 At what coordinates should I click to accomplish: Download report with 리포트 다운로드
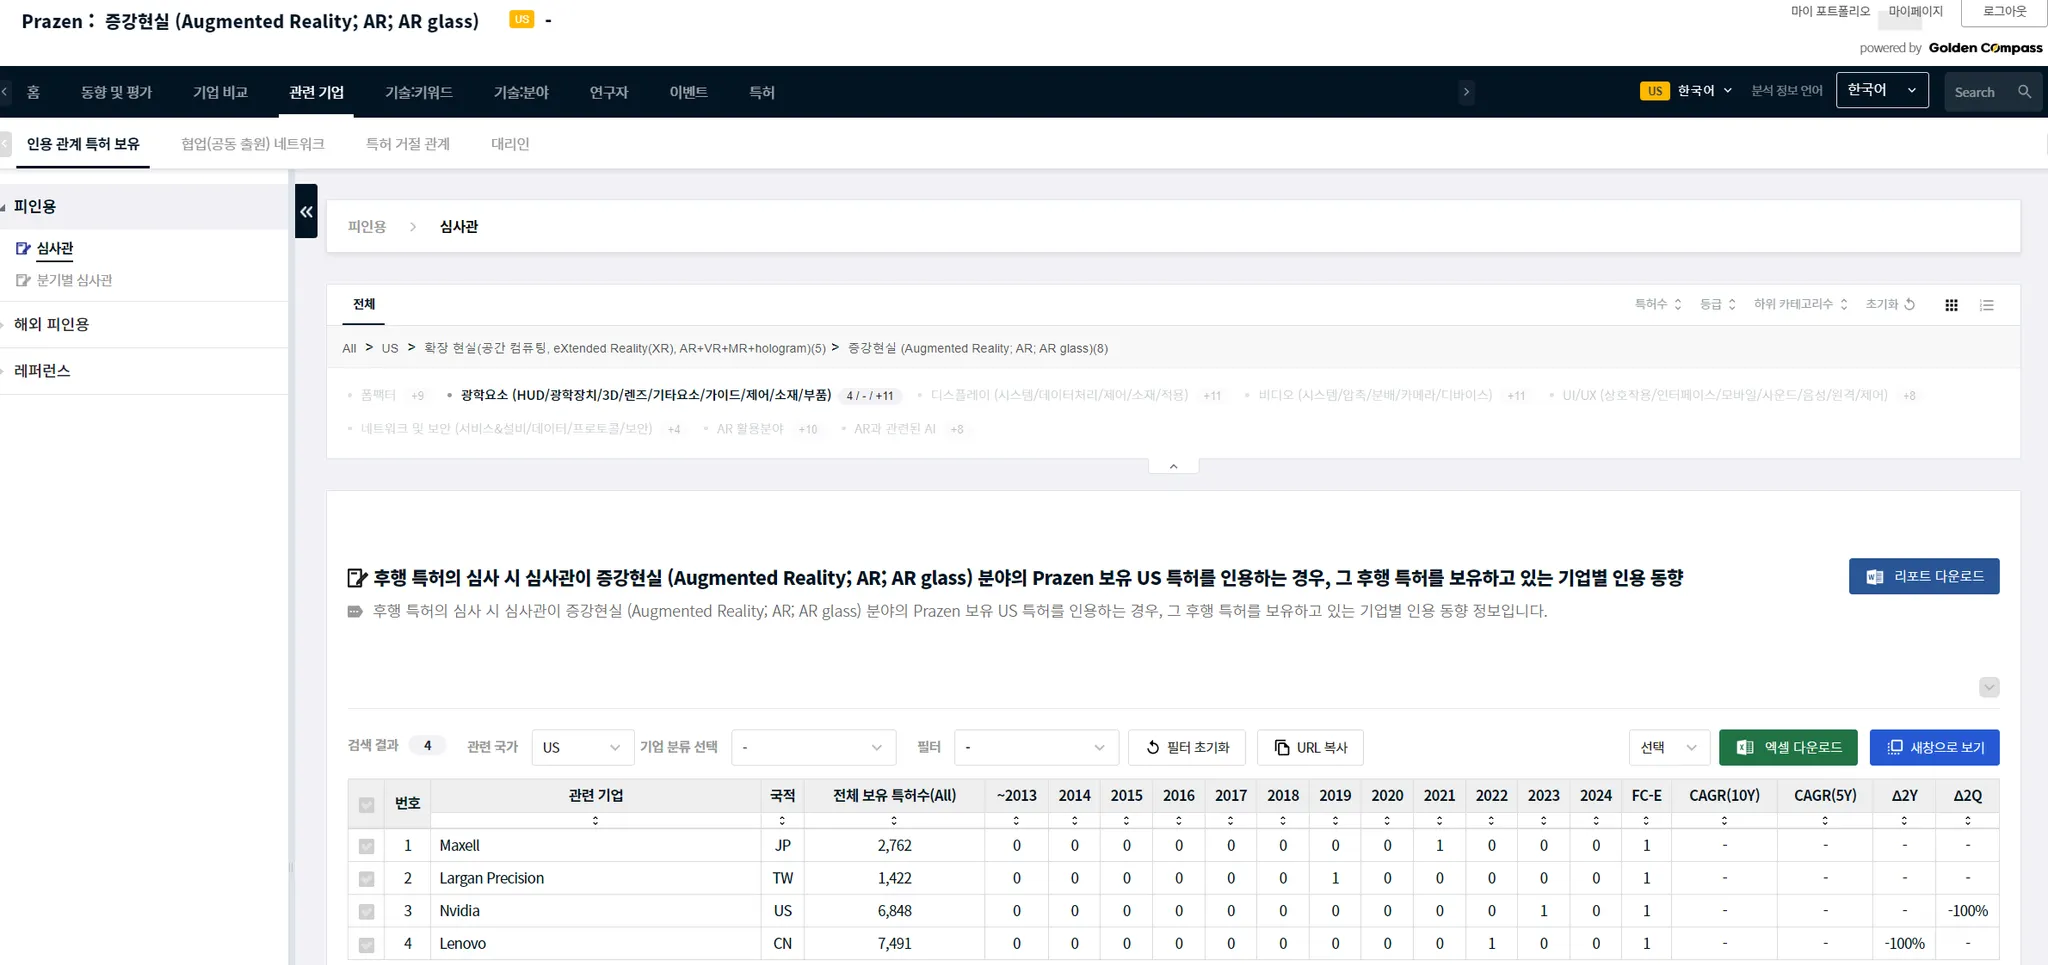[x=1924, y=577]
